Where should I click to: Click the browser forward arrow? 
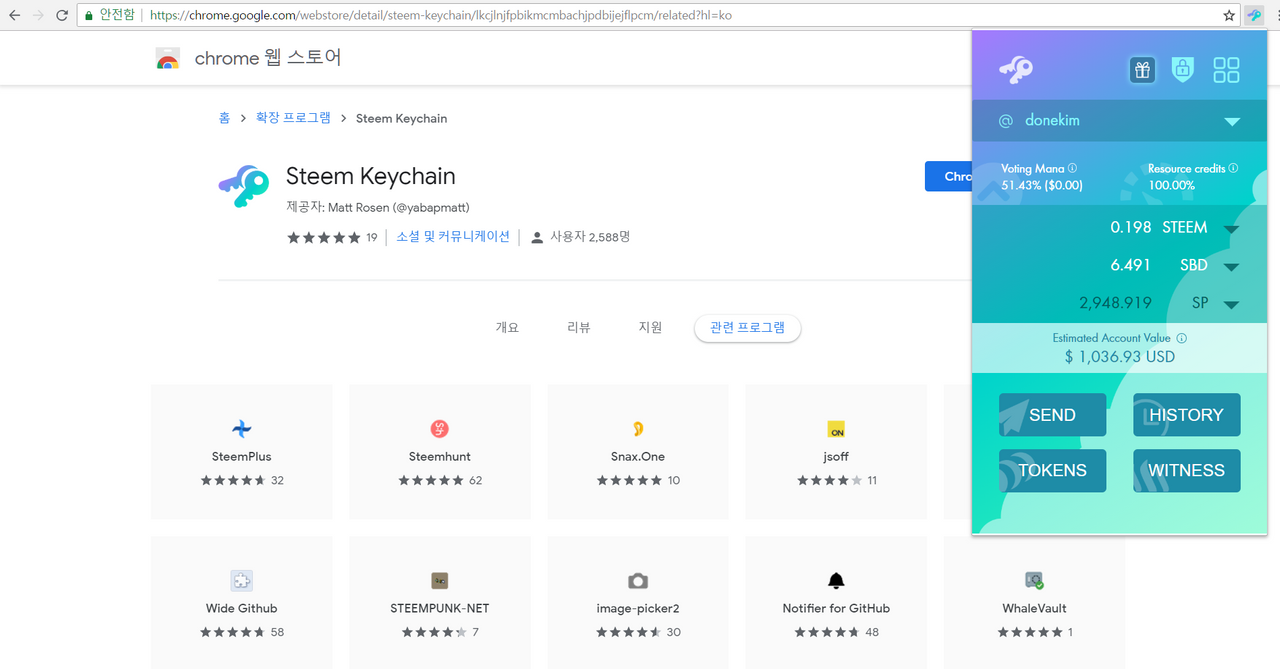click(38, 15)
